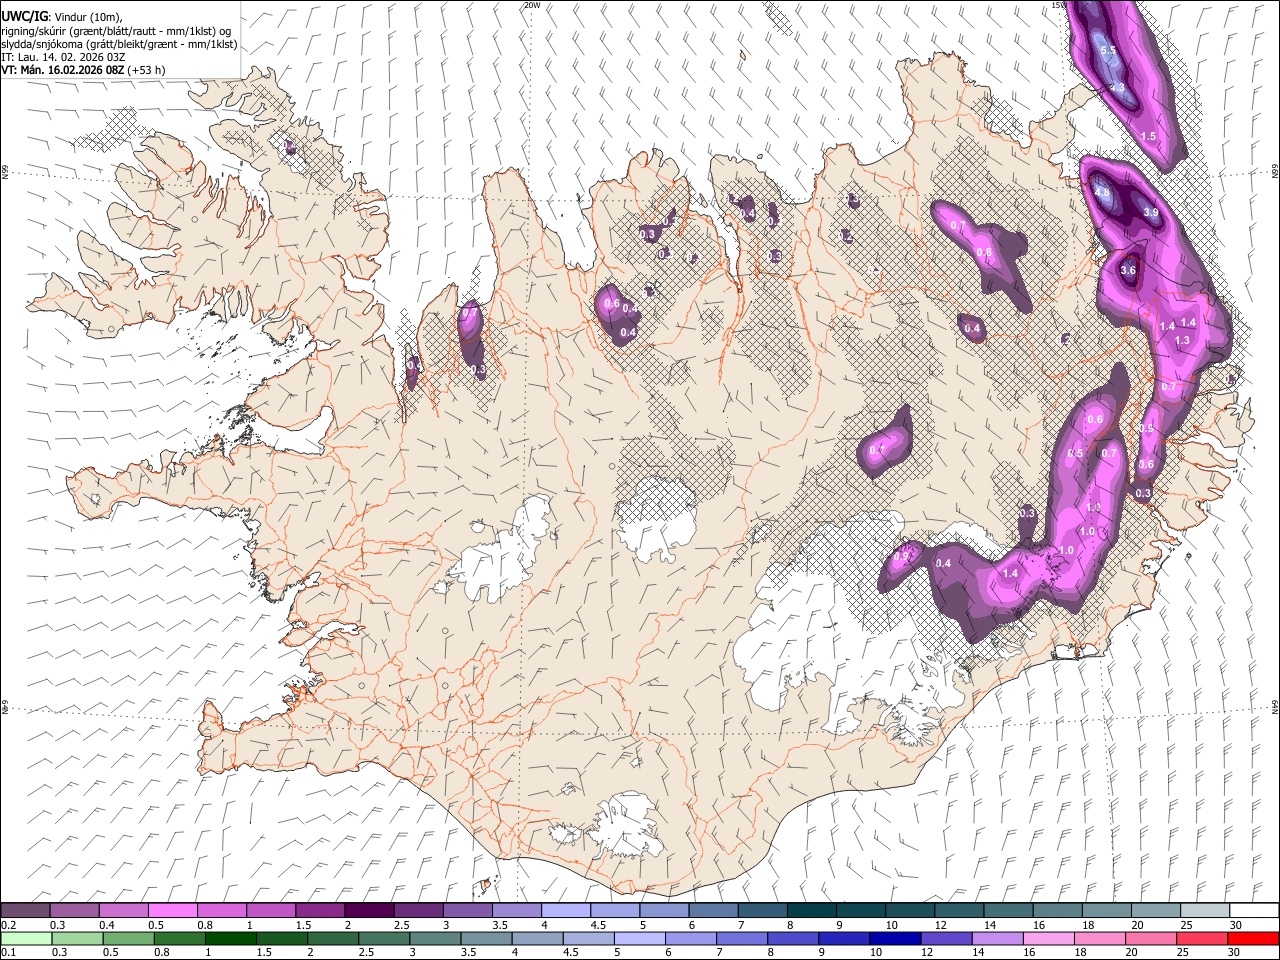Screen dimensions: 1280x960
Task: Click the '15W' longitude label
Action: [1060, 5]
